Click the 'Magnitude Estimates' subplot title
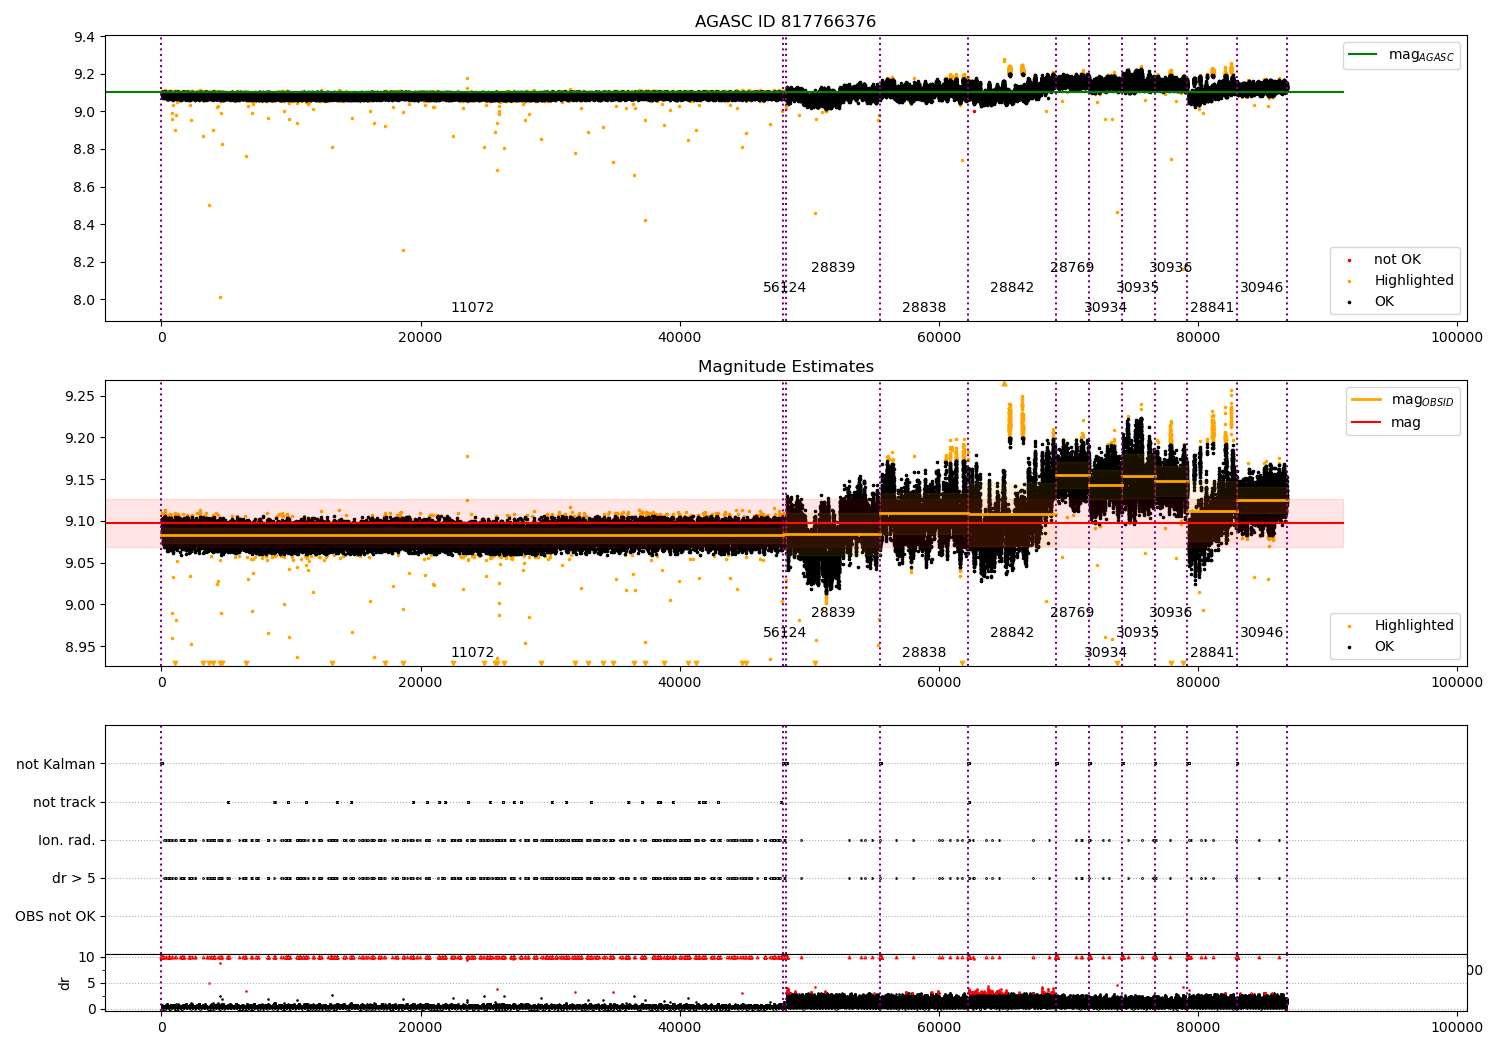The height and width of the screenshot is (1050, 1500). point(785,367)
